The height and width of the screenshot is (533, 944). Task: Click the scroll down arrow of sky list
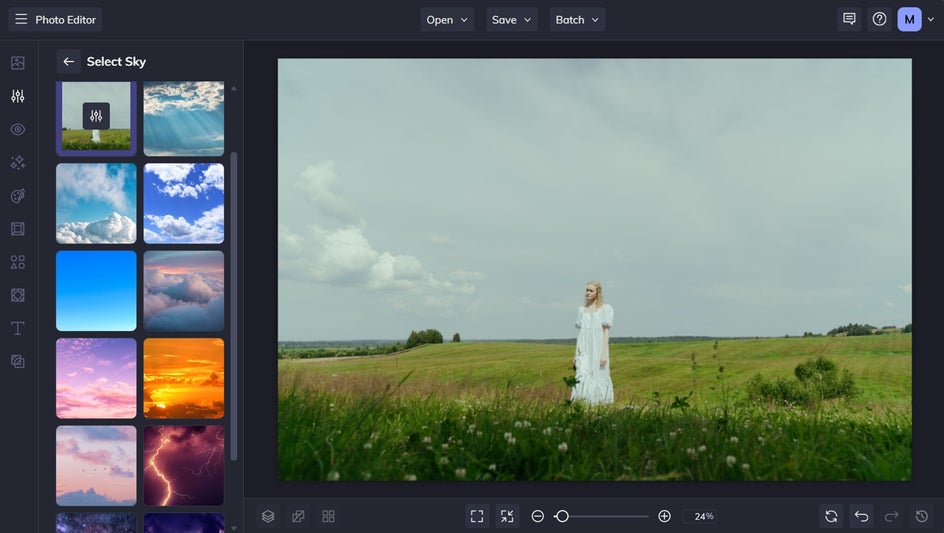234,528
